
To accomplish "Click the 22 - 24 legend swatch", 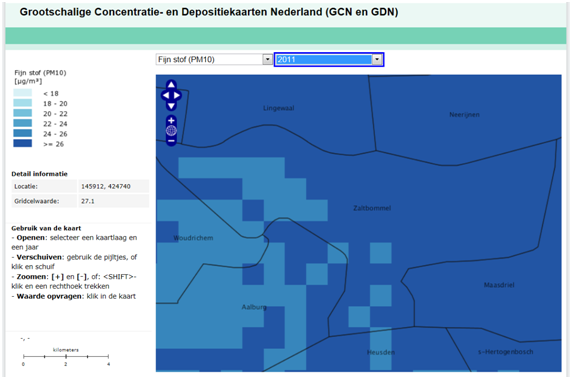I will (x=23, y=123).
